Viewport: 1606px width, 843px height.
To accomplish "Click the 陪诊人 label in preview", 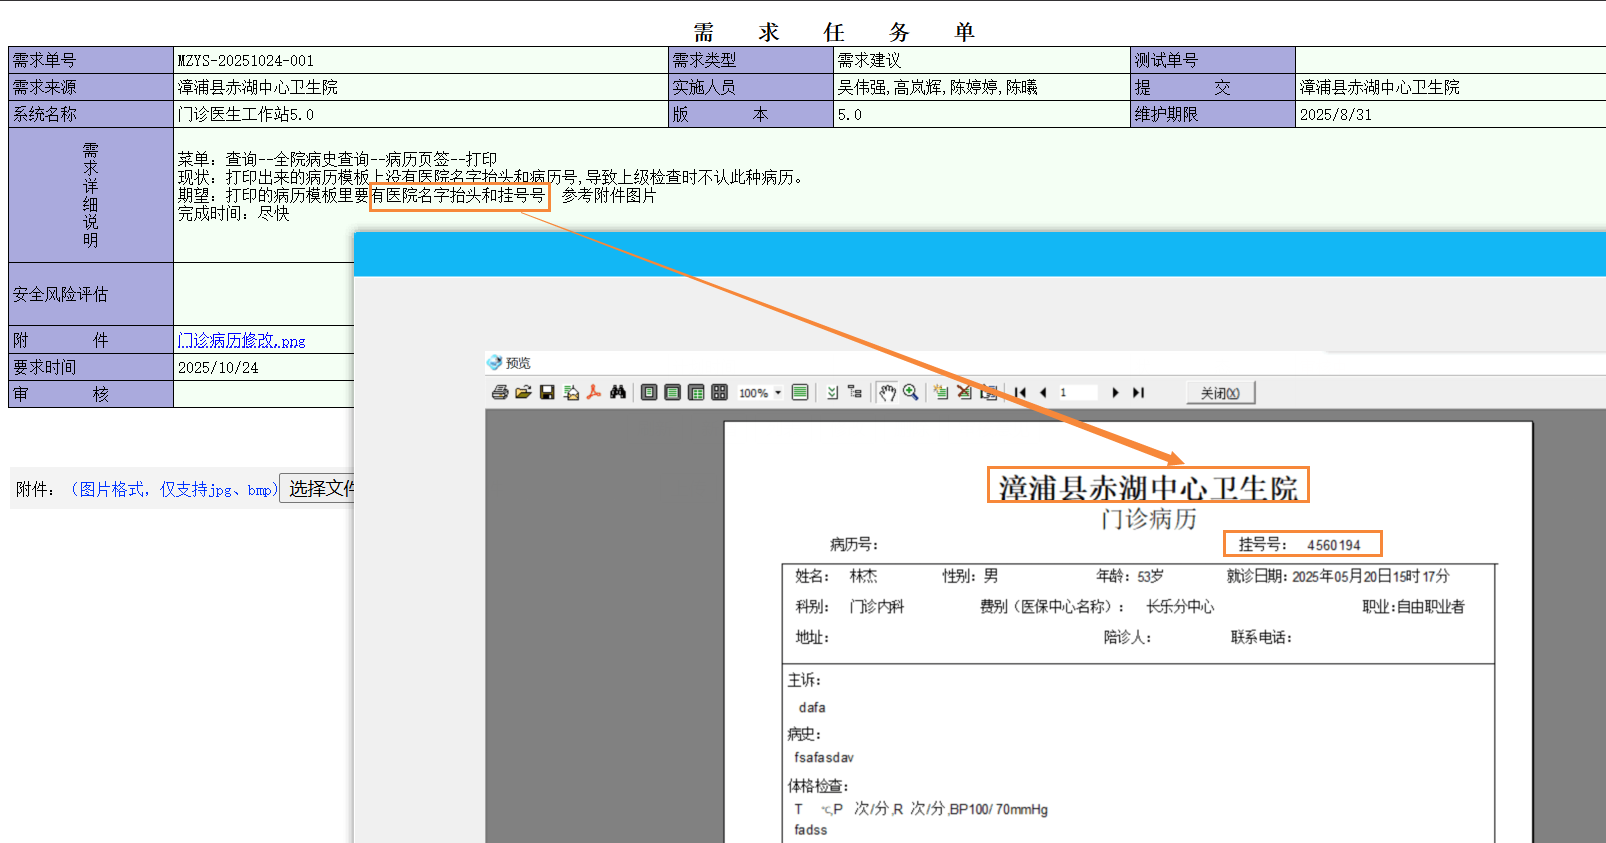I will point(1127,638).
